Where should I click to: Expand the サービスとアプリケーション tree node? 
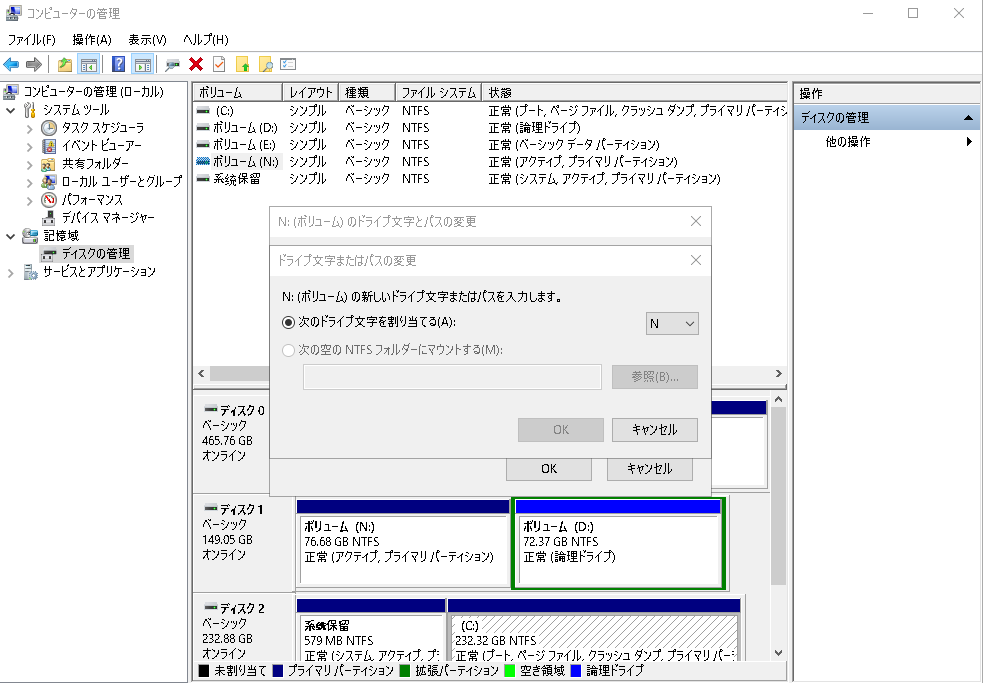(9, 271)
